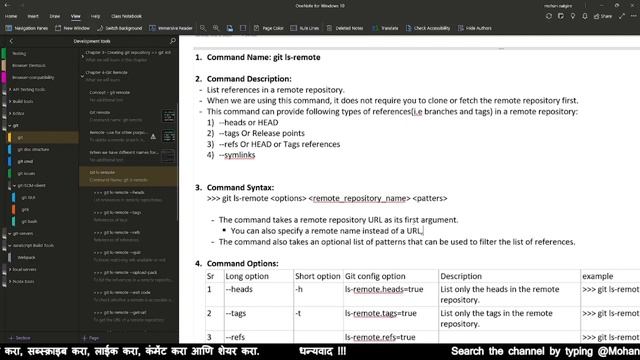640x360 pixels.
Task: Collapse the git section group
Action: click(x=10, y=125)
